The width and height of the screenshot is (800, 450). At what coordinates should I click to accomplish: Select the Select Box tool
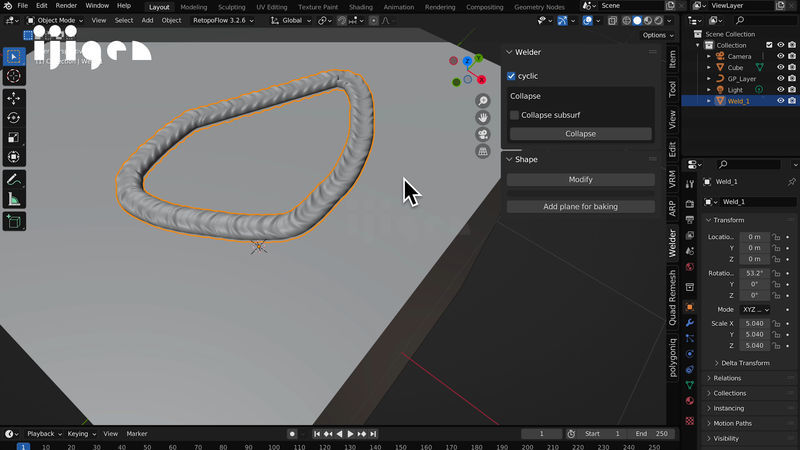tap(14, 56)
